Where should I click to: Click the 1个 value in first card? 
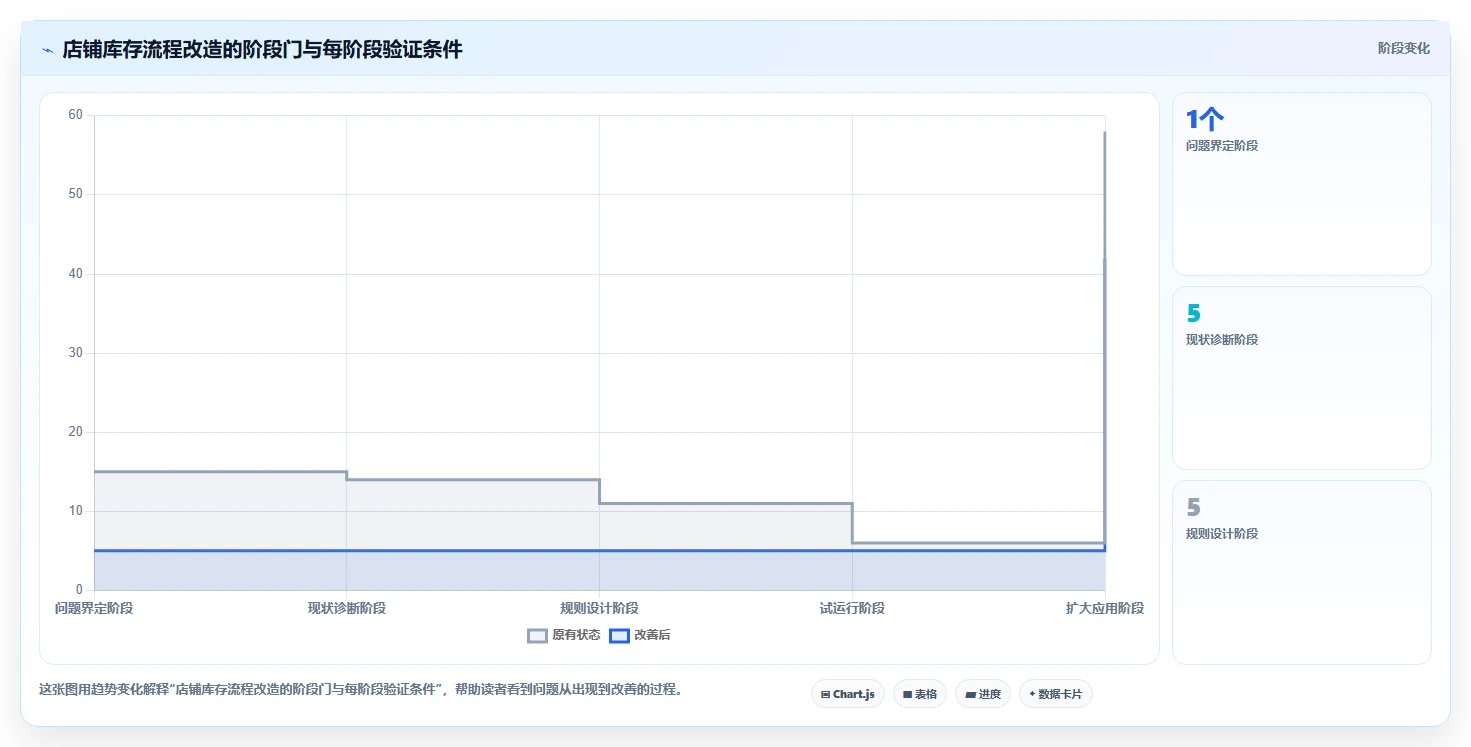1205,120
